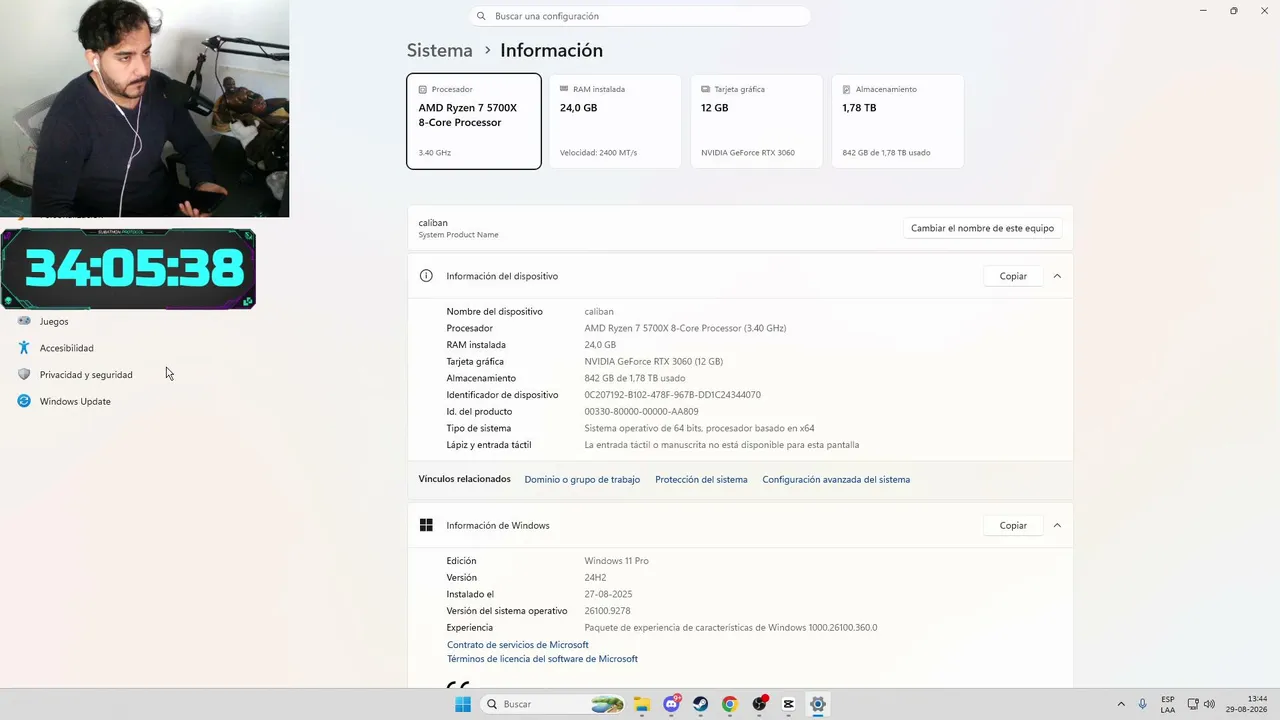Click the volume speaker tray icon

tap(1209, 704)
